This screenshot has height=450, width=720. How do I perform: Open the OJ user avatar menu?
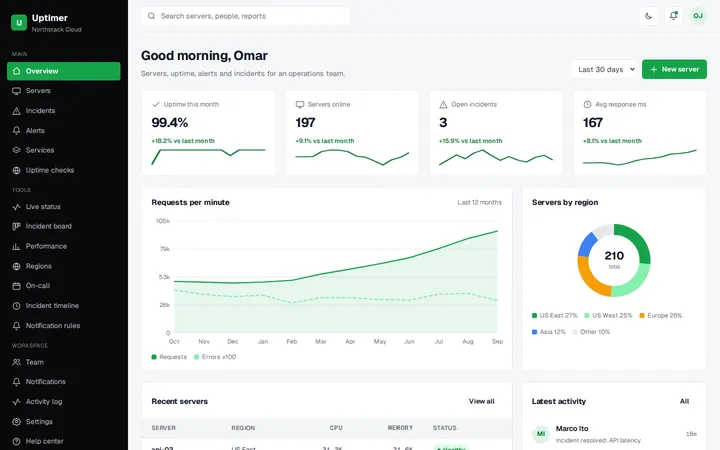[698, 16]
